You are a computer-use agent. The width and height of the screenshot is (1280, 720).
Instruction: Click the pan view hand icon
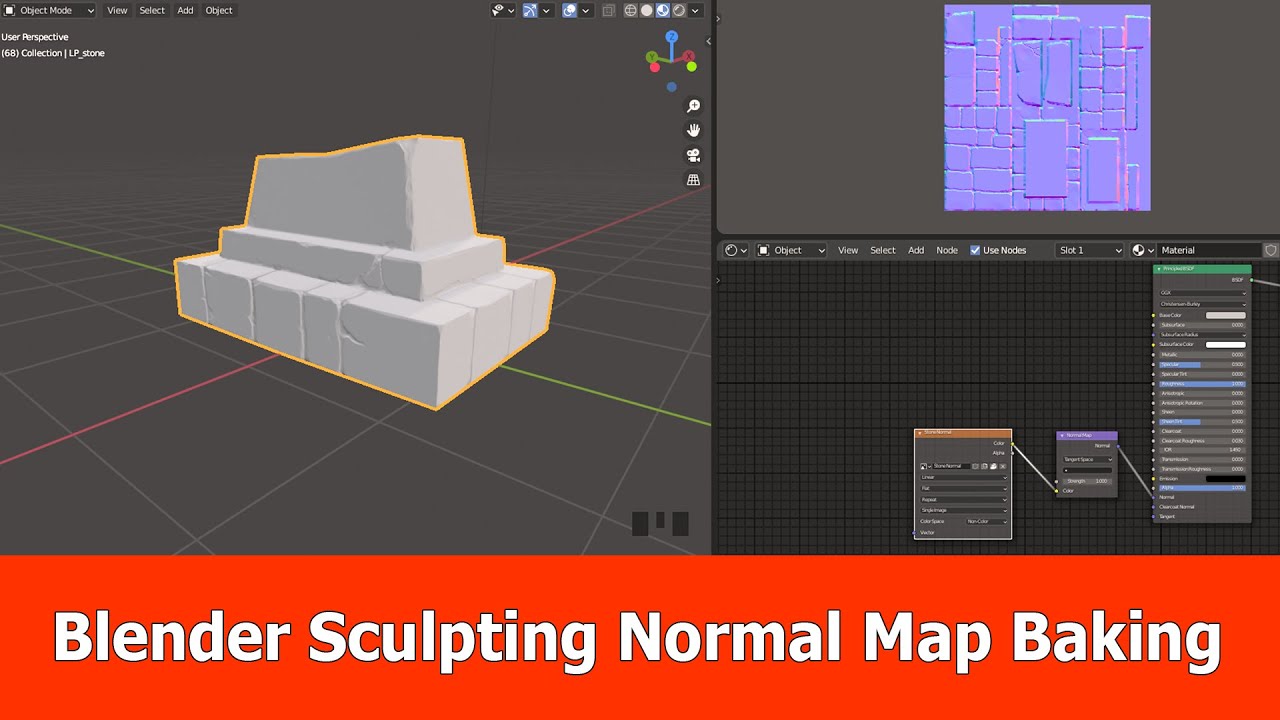pyautogui.click(x=693, y=130)
